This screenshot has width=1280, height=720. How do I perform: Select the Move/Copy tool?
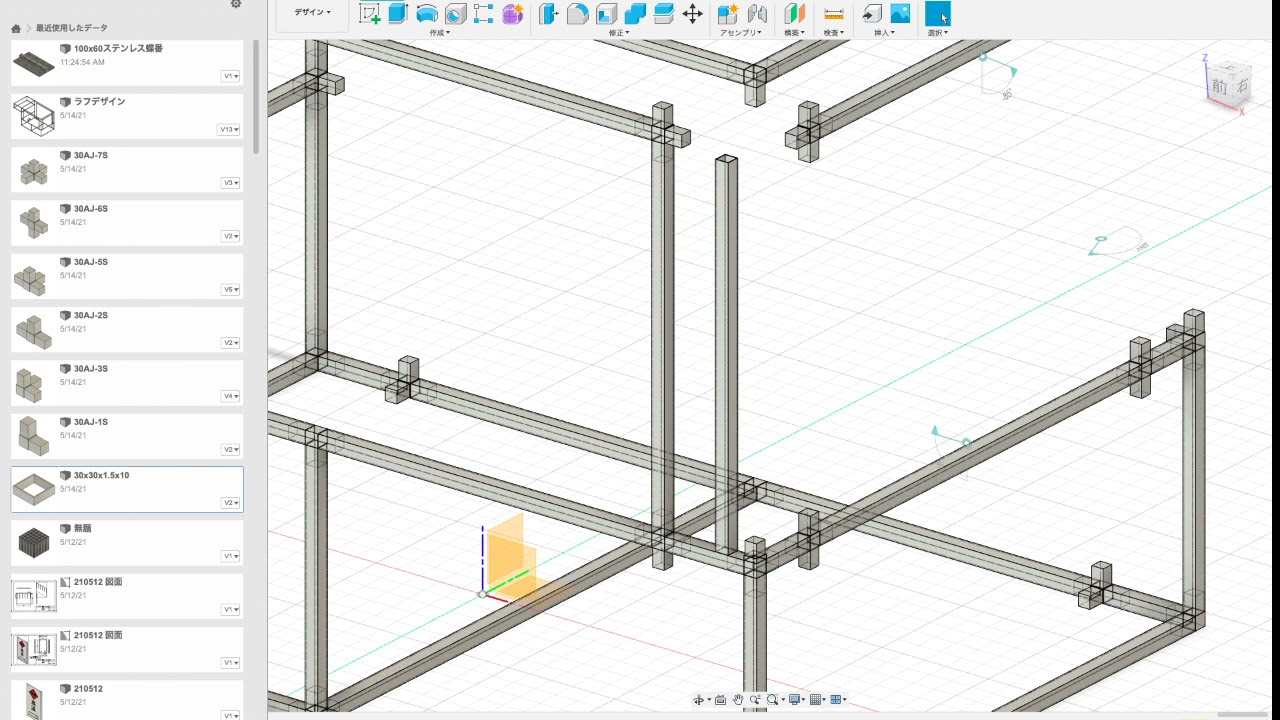coord(692,14)
